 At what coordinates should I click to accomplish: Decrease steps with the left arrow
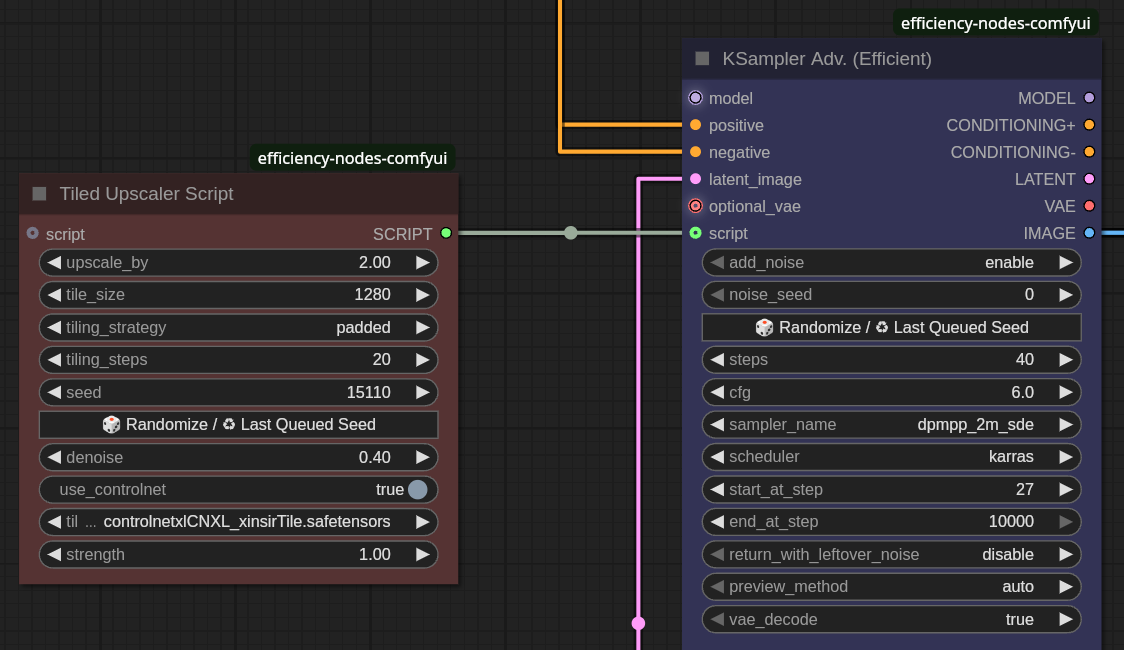[717, 360]
